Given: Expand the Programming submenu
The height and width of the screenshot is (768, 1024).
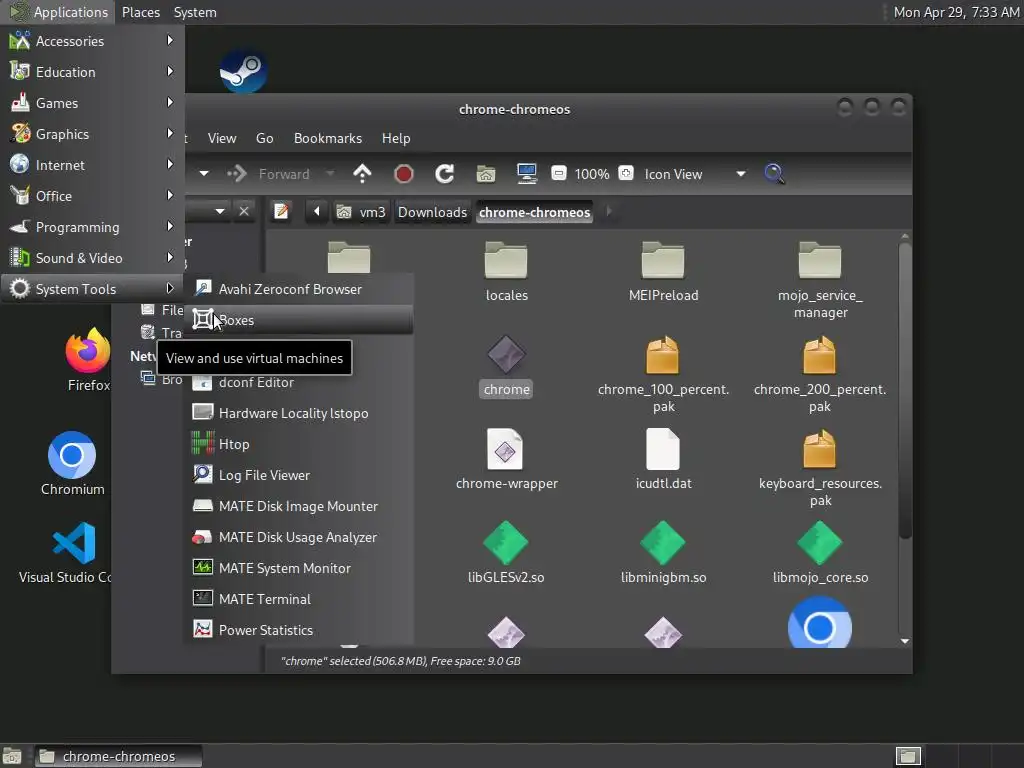Looking at the screenshot, I should 92,227.
